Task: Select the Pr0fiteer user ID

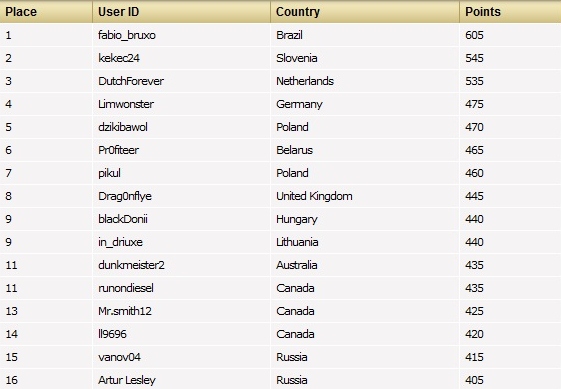Action: [x=118, y=150]
